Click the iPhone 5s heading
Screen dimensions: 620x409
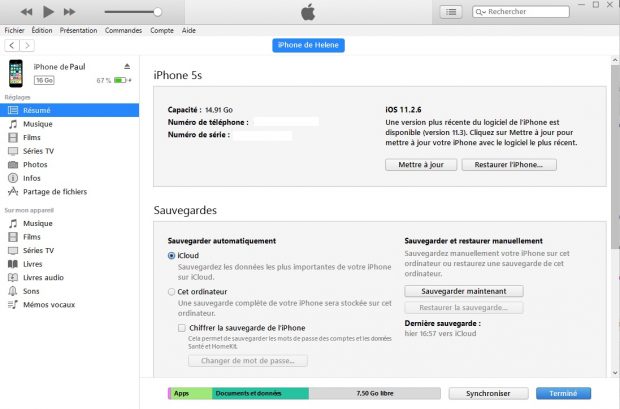[x=178, y=75]
